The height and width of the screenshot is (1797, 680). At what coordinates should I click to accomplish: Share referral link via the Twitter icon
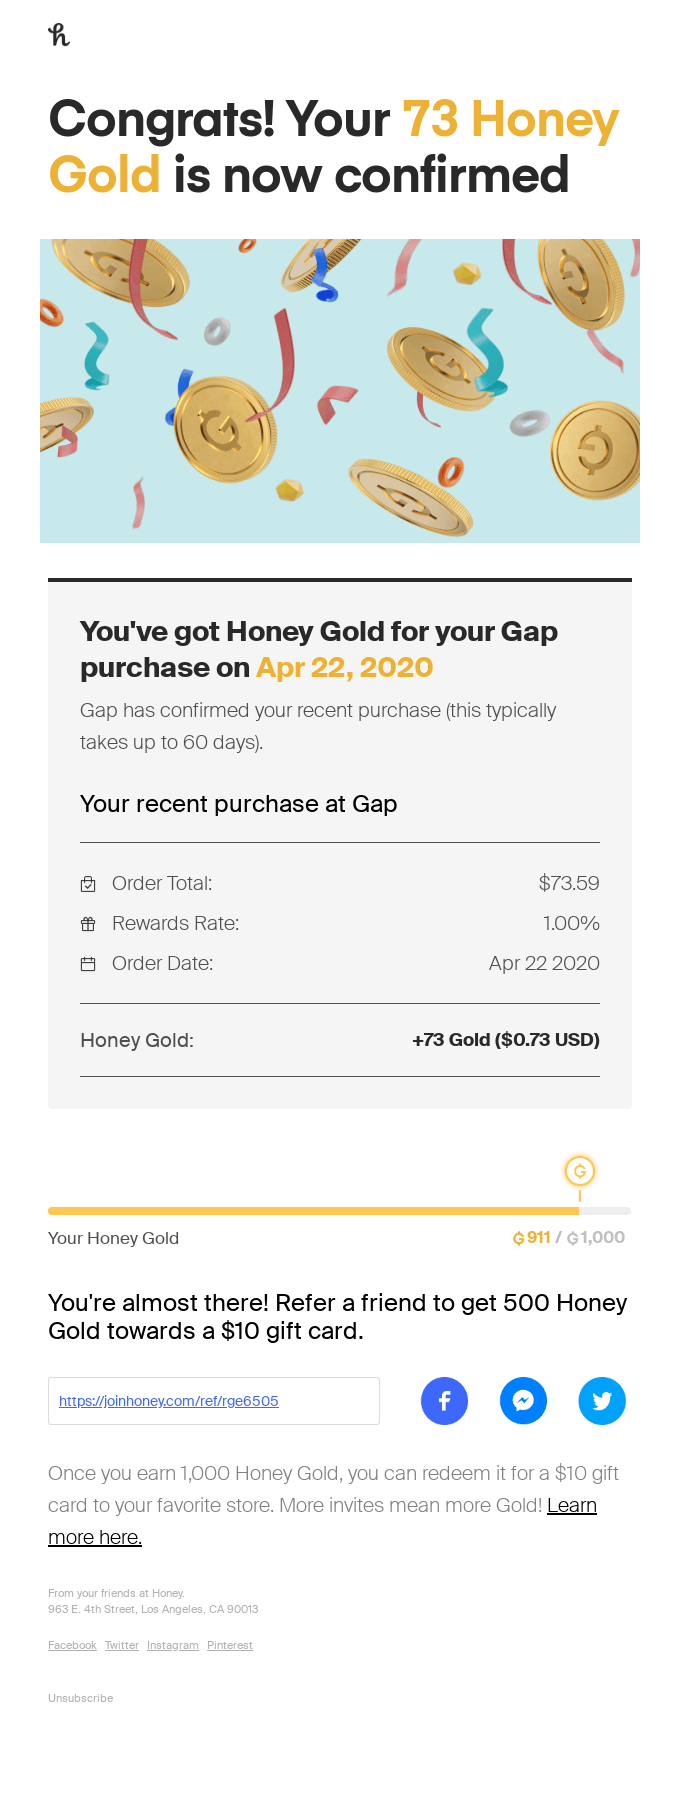pyautogui.click(x=602, y=1401)
